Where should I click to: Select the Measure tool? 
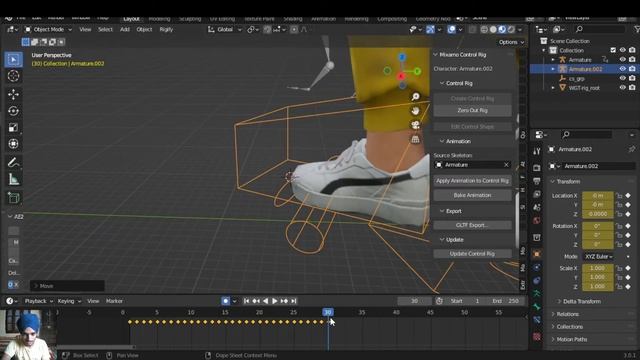pyautogui.click(x=13, y=179)
